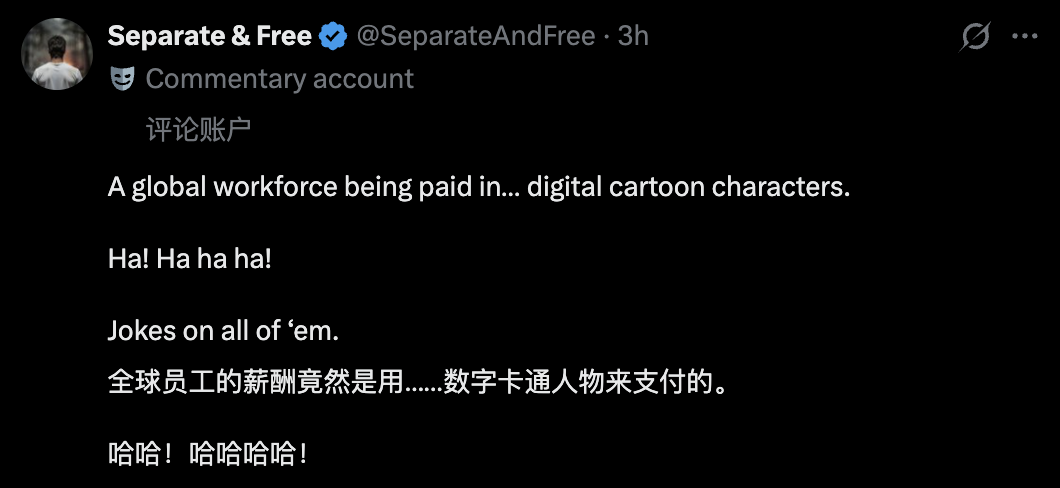Viewport: 1060px width, 488px height.
Task: Open the three-dot more options menu
Action: (1025, 37)
